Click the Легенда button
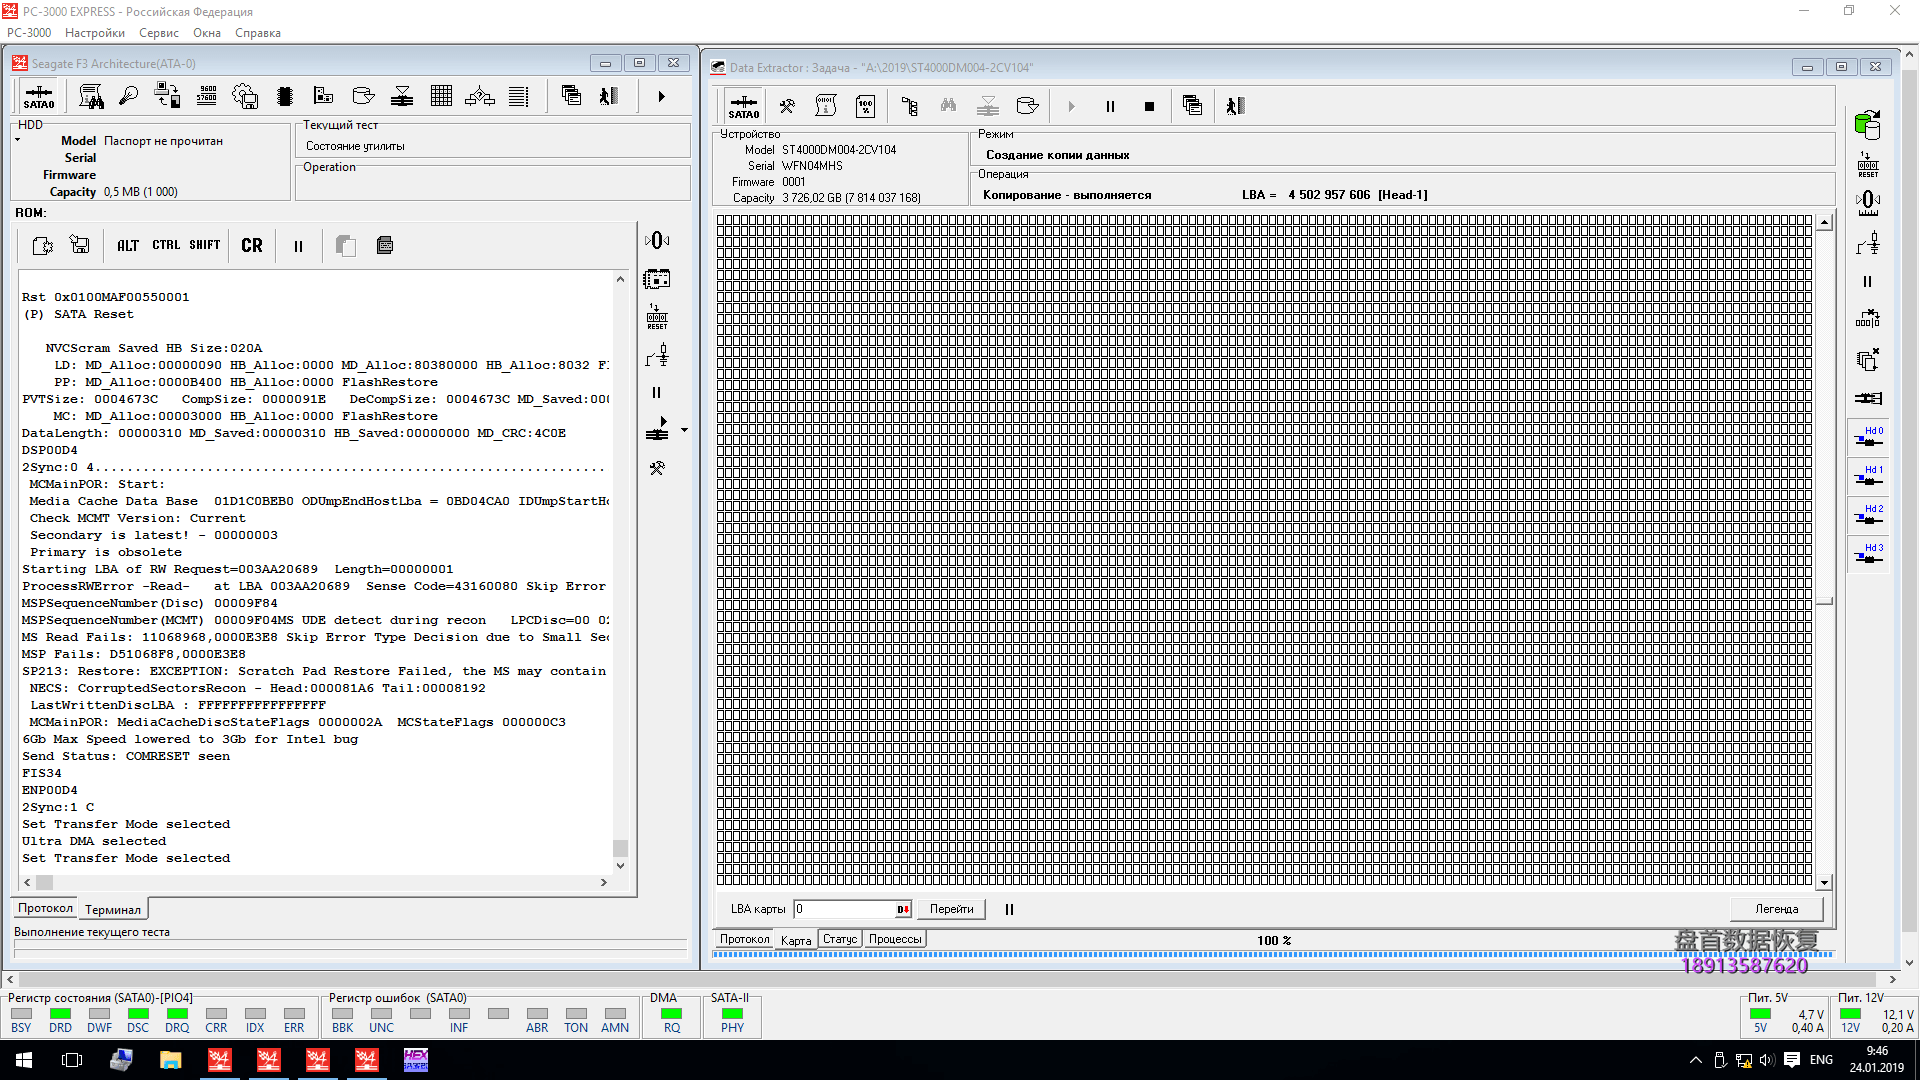Viewport: 1920px width, 1080px height. tap(1777, 909)
